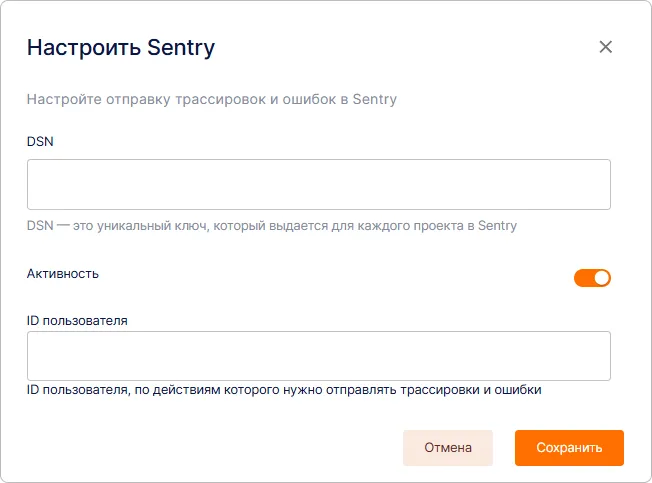Place cursor in the empty DSN textbox

318,184
